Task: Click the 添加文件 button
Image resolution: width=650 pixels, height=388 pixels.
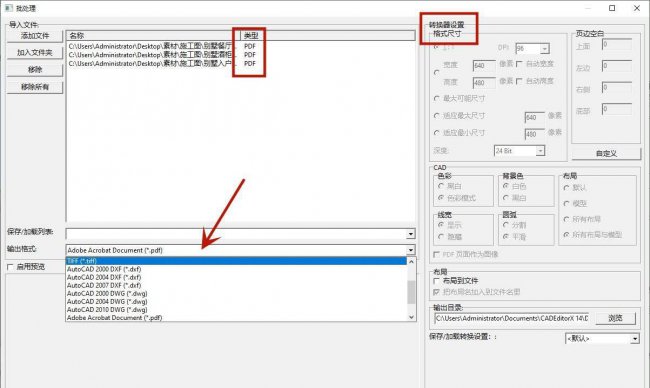Action: [35, 36]
